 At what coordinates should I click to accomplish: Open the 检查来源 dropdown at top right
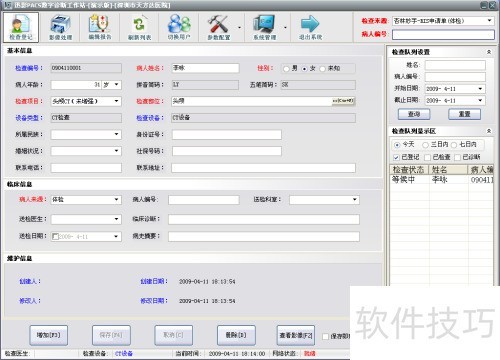(x=489, y=21)
